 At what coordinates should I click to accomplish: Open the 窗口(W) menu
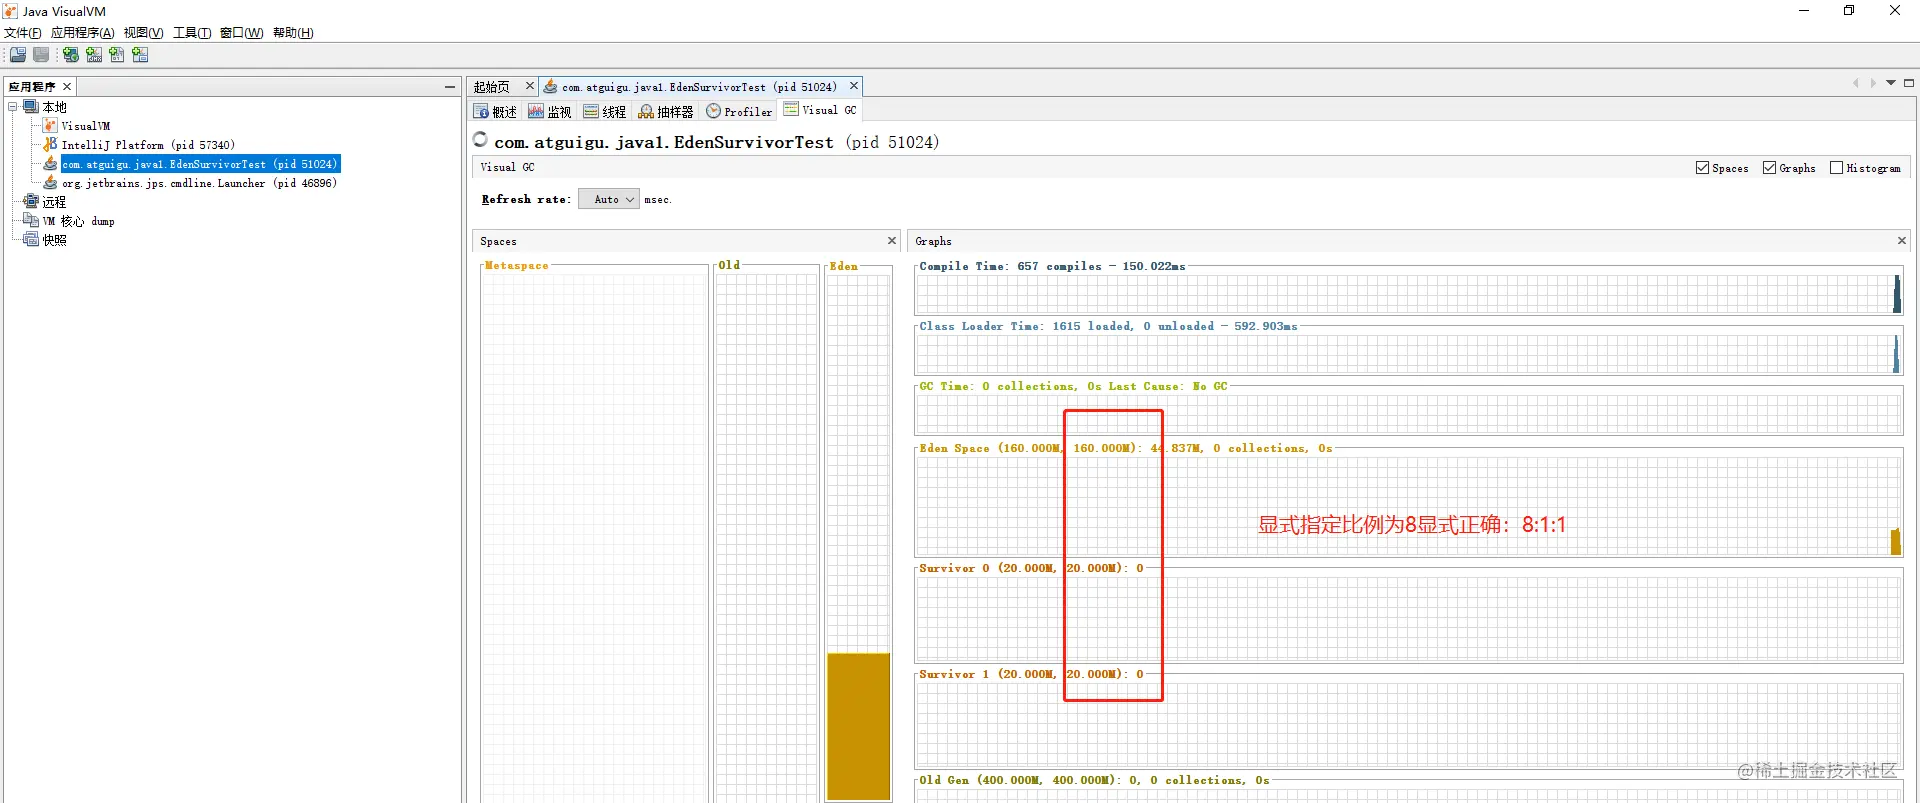pos(242,33)
